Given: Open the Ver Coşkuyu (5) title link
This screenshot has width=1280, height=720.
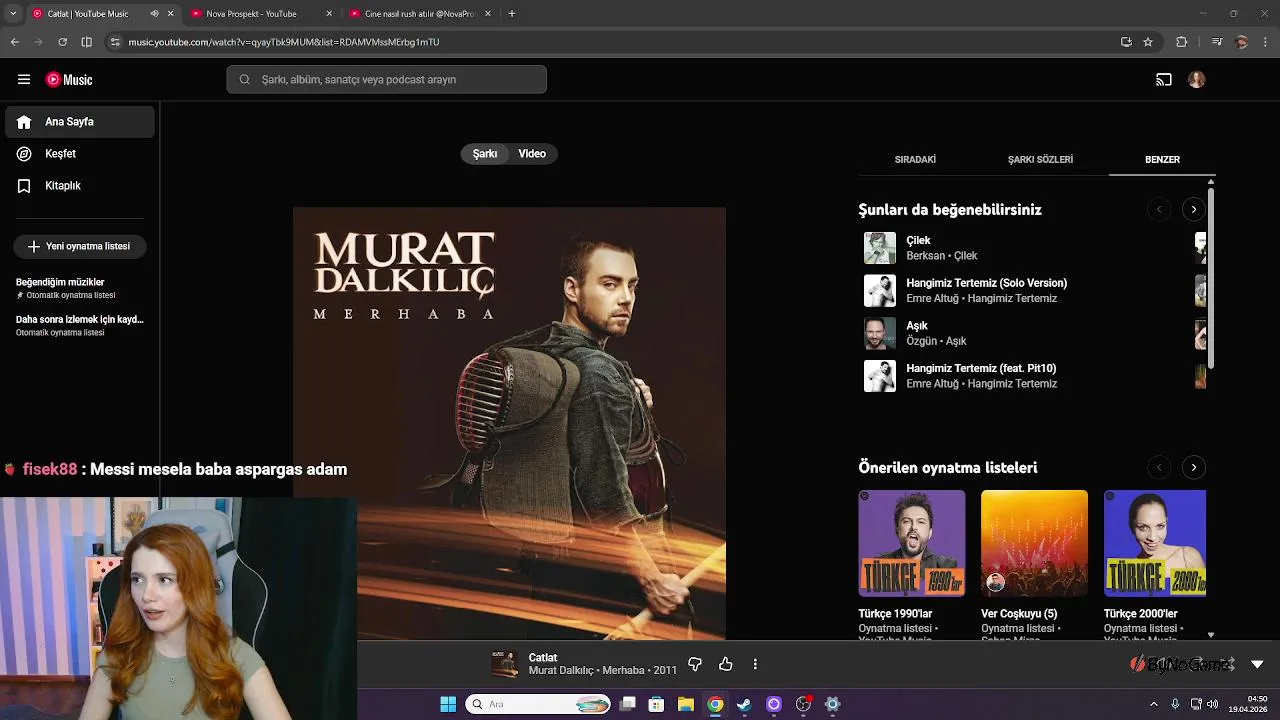Looking at the screenshot, I should pyautogui.click(x=1019, y=614).
